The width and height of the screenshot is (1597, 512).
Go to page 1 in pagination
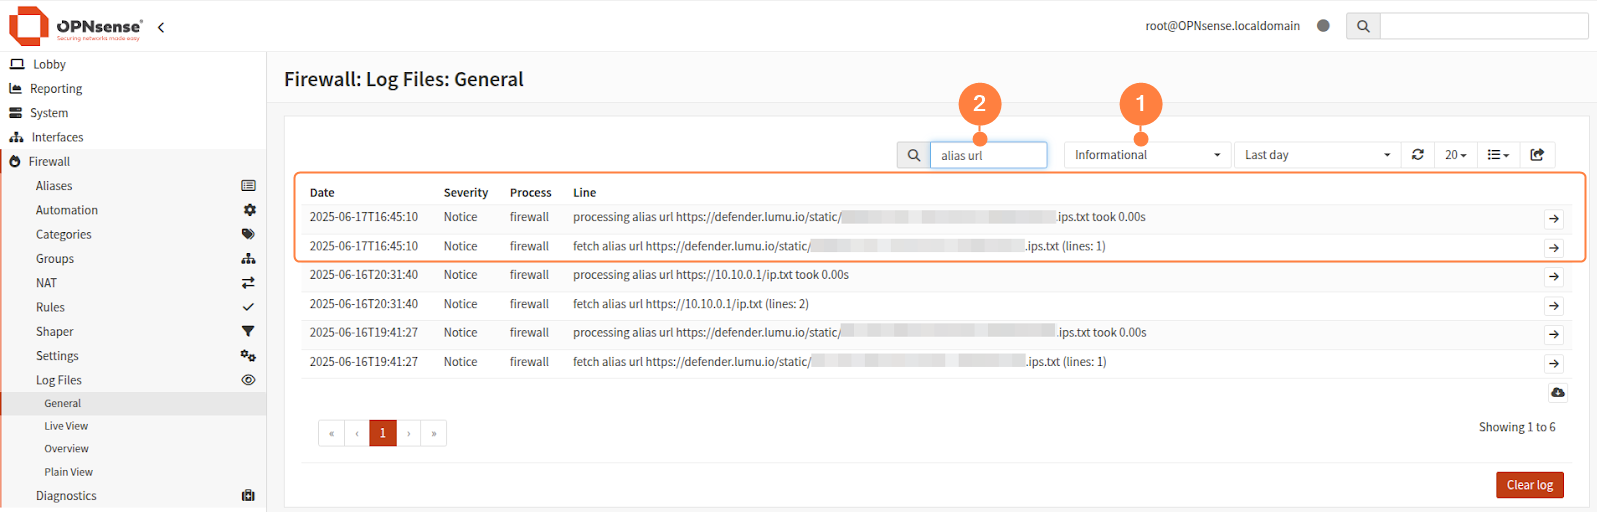pos(382,433)
